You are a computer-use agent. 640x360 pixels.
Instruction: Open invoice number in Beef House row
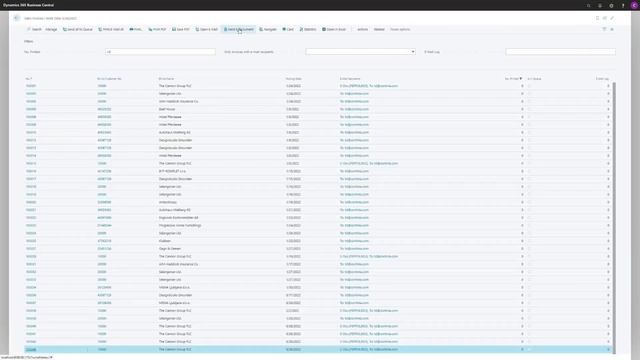[x=31, y=109]
